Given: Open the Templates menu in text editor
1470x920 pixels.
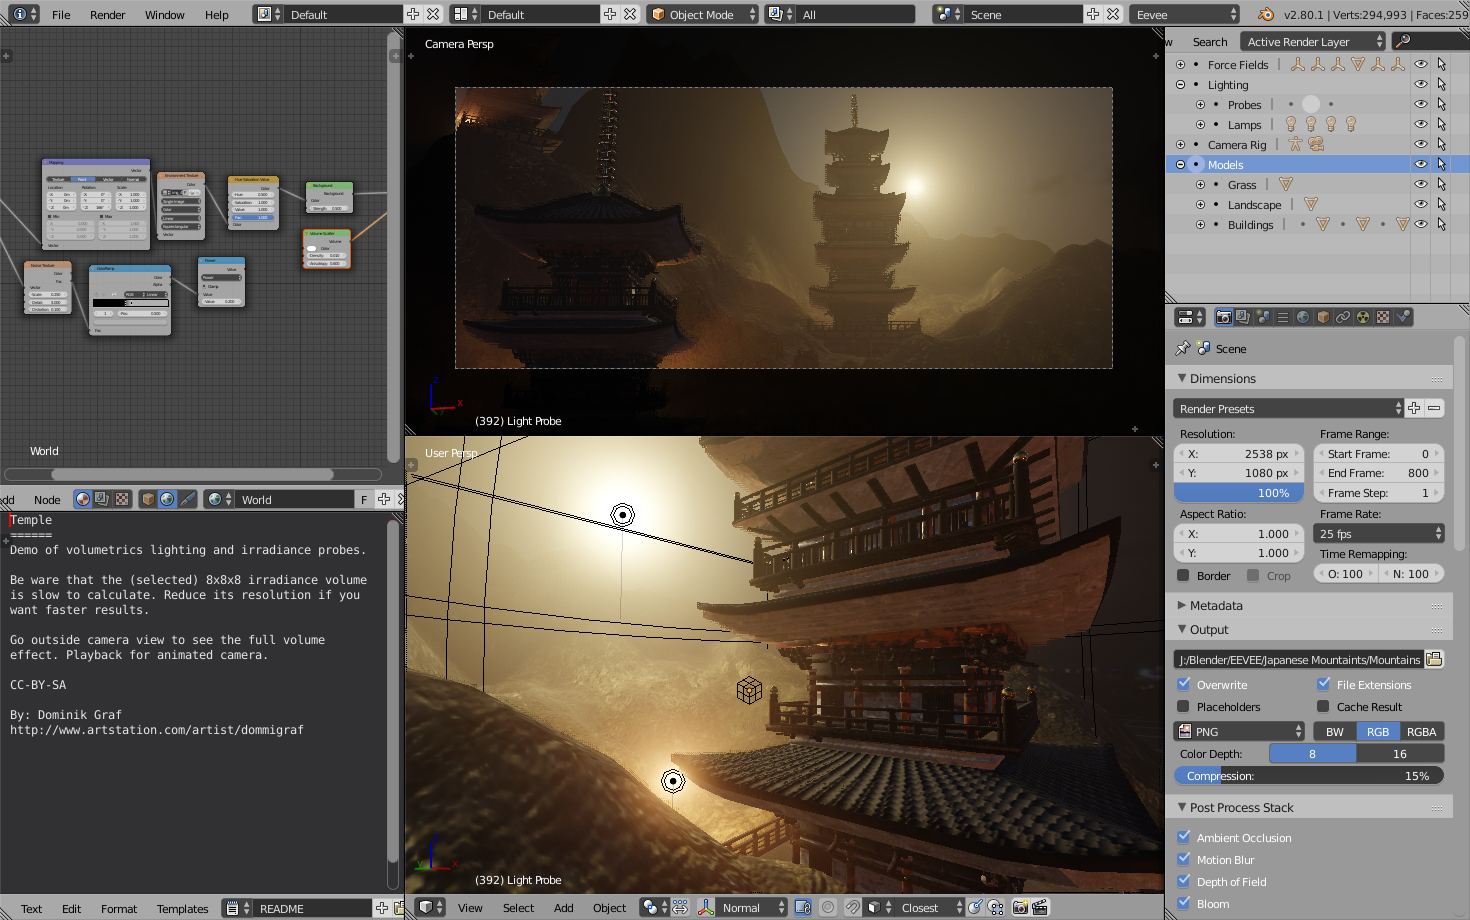Looking at the screenshot, I should point(182,909).
